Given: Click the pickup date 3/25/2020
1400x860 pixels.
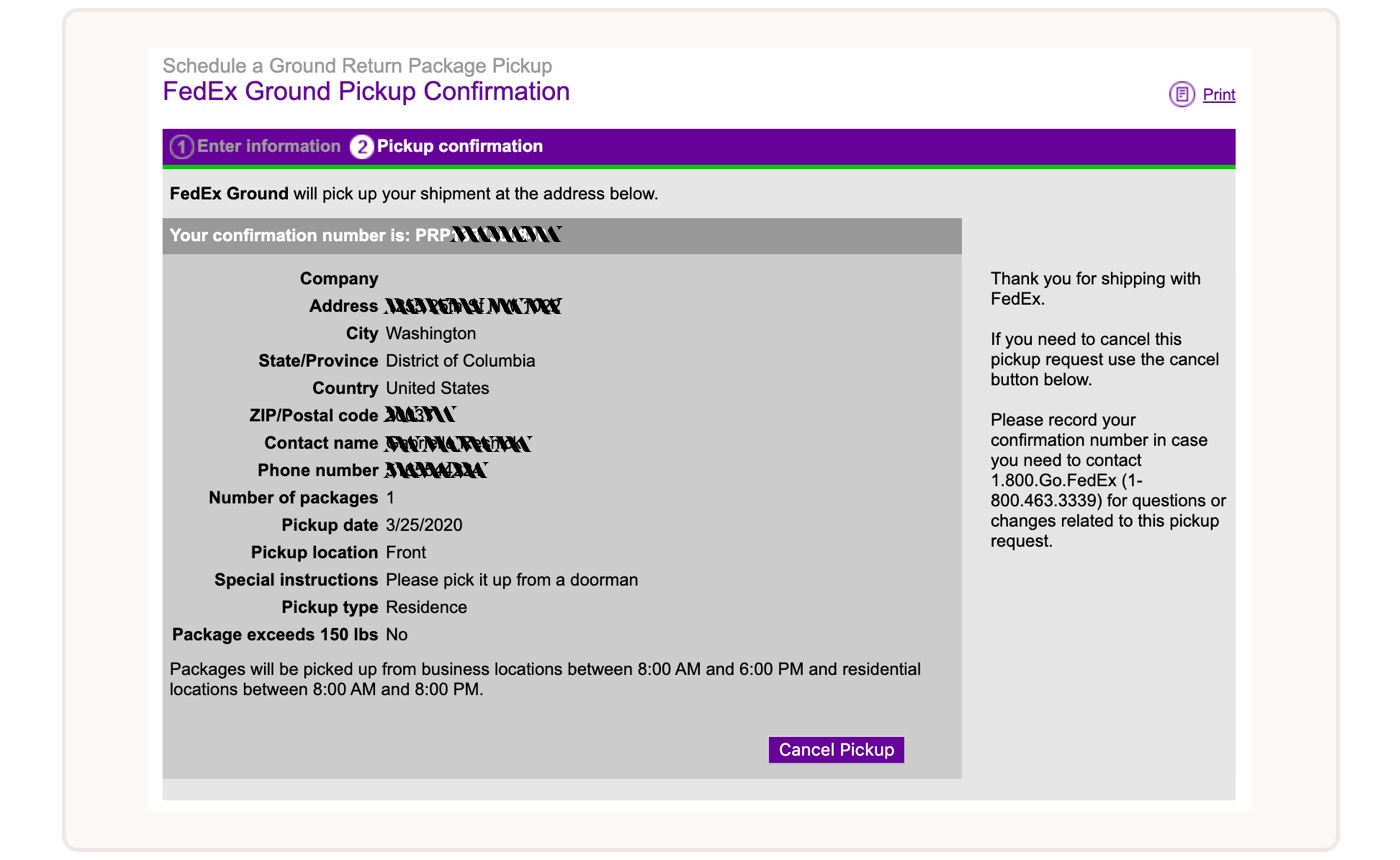Looking at the screenshot, I should coord(424,525).
